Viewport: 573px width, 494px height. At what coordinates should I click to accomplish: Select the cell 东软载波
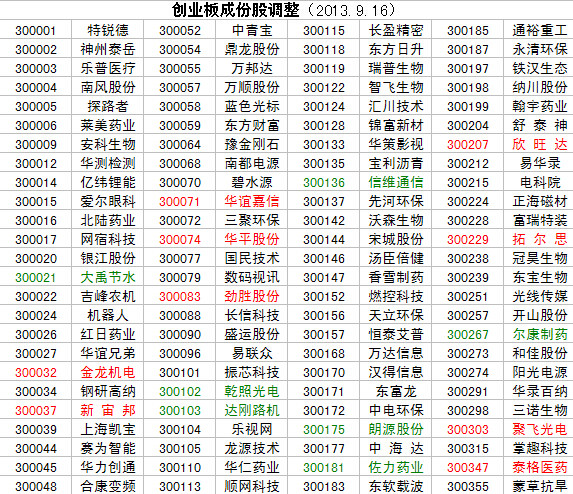coord(396,486)
